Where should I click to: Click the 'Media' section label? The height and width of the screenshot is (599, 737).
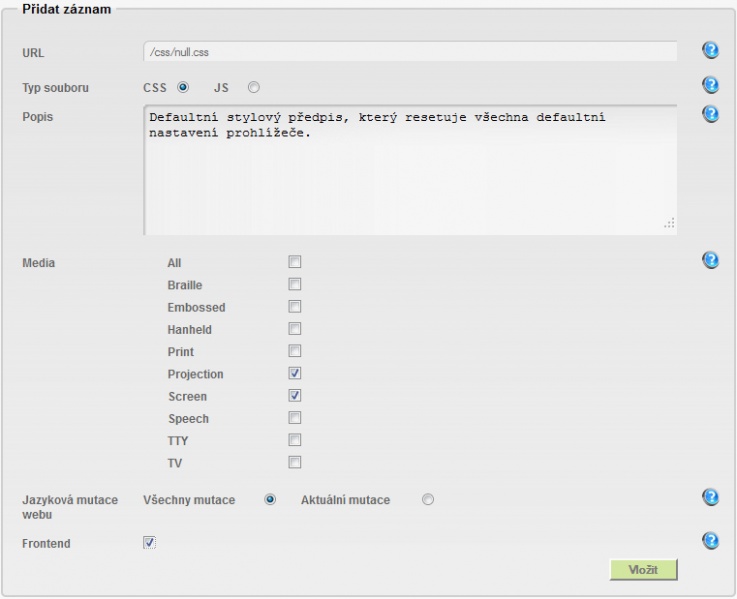click(x=39, y=263)
